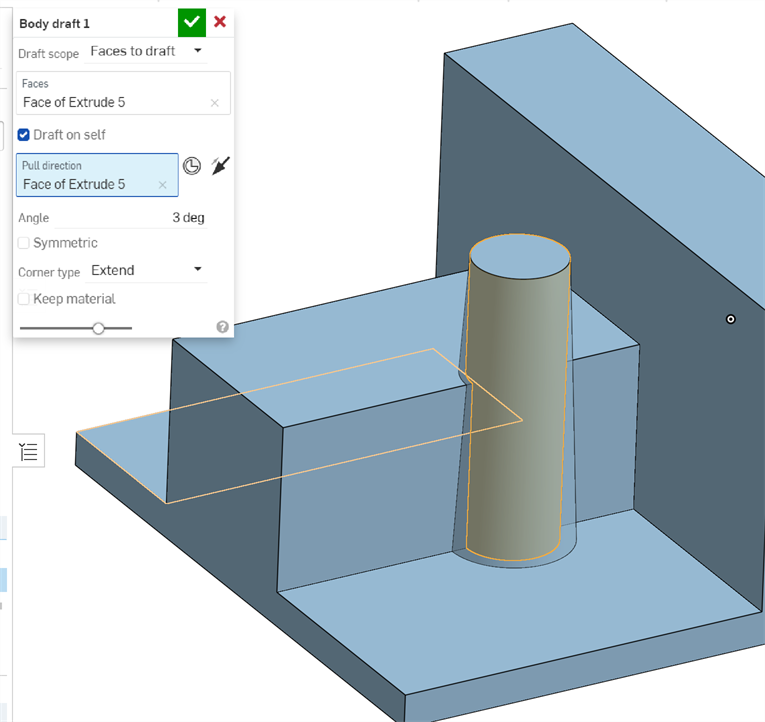The height and width of the screenshot is (722, 765).
Task: Click the mate connector icon beside Pull direction
Action: [x=192, y=166]
